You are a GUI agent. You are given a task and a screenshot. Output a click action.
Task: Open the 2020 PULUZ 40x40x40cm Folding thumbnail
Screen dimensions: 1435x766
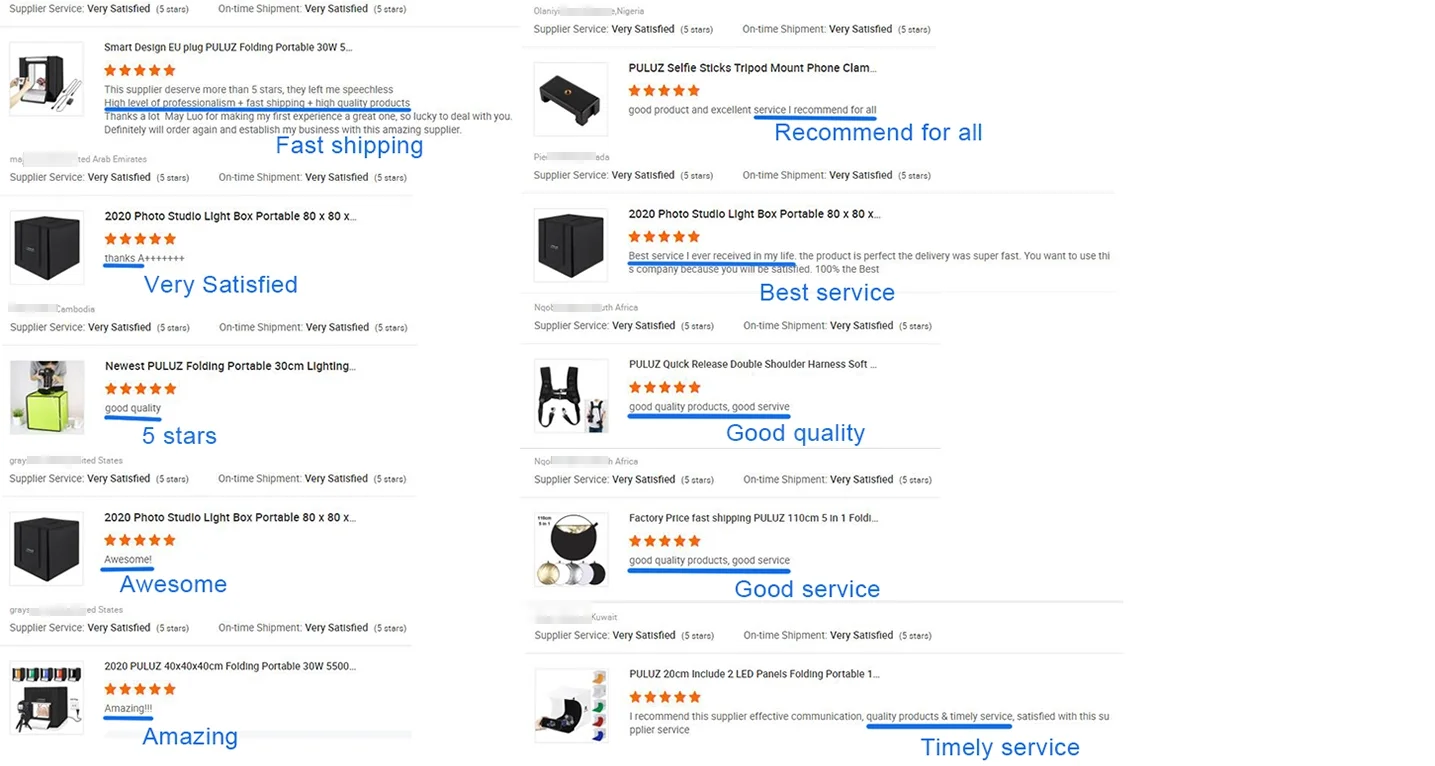pyautogui.click(x=46, y=699)
